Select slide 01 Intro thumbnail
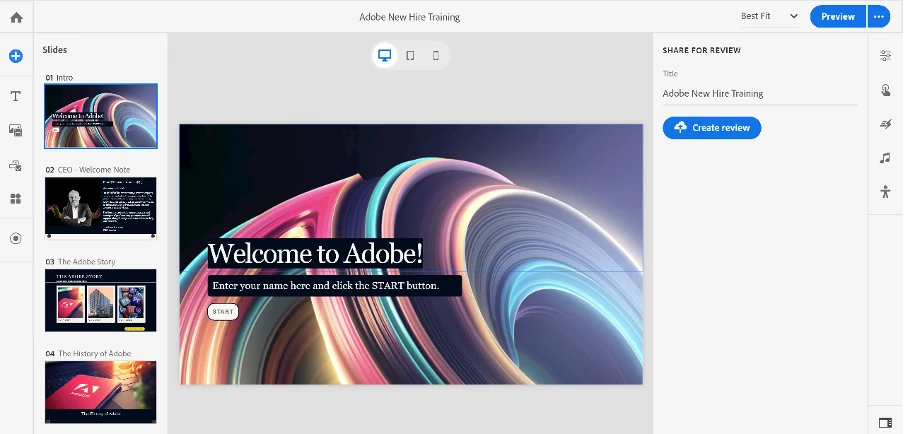904x434 pixels. (x=101, y=116)
